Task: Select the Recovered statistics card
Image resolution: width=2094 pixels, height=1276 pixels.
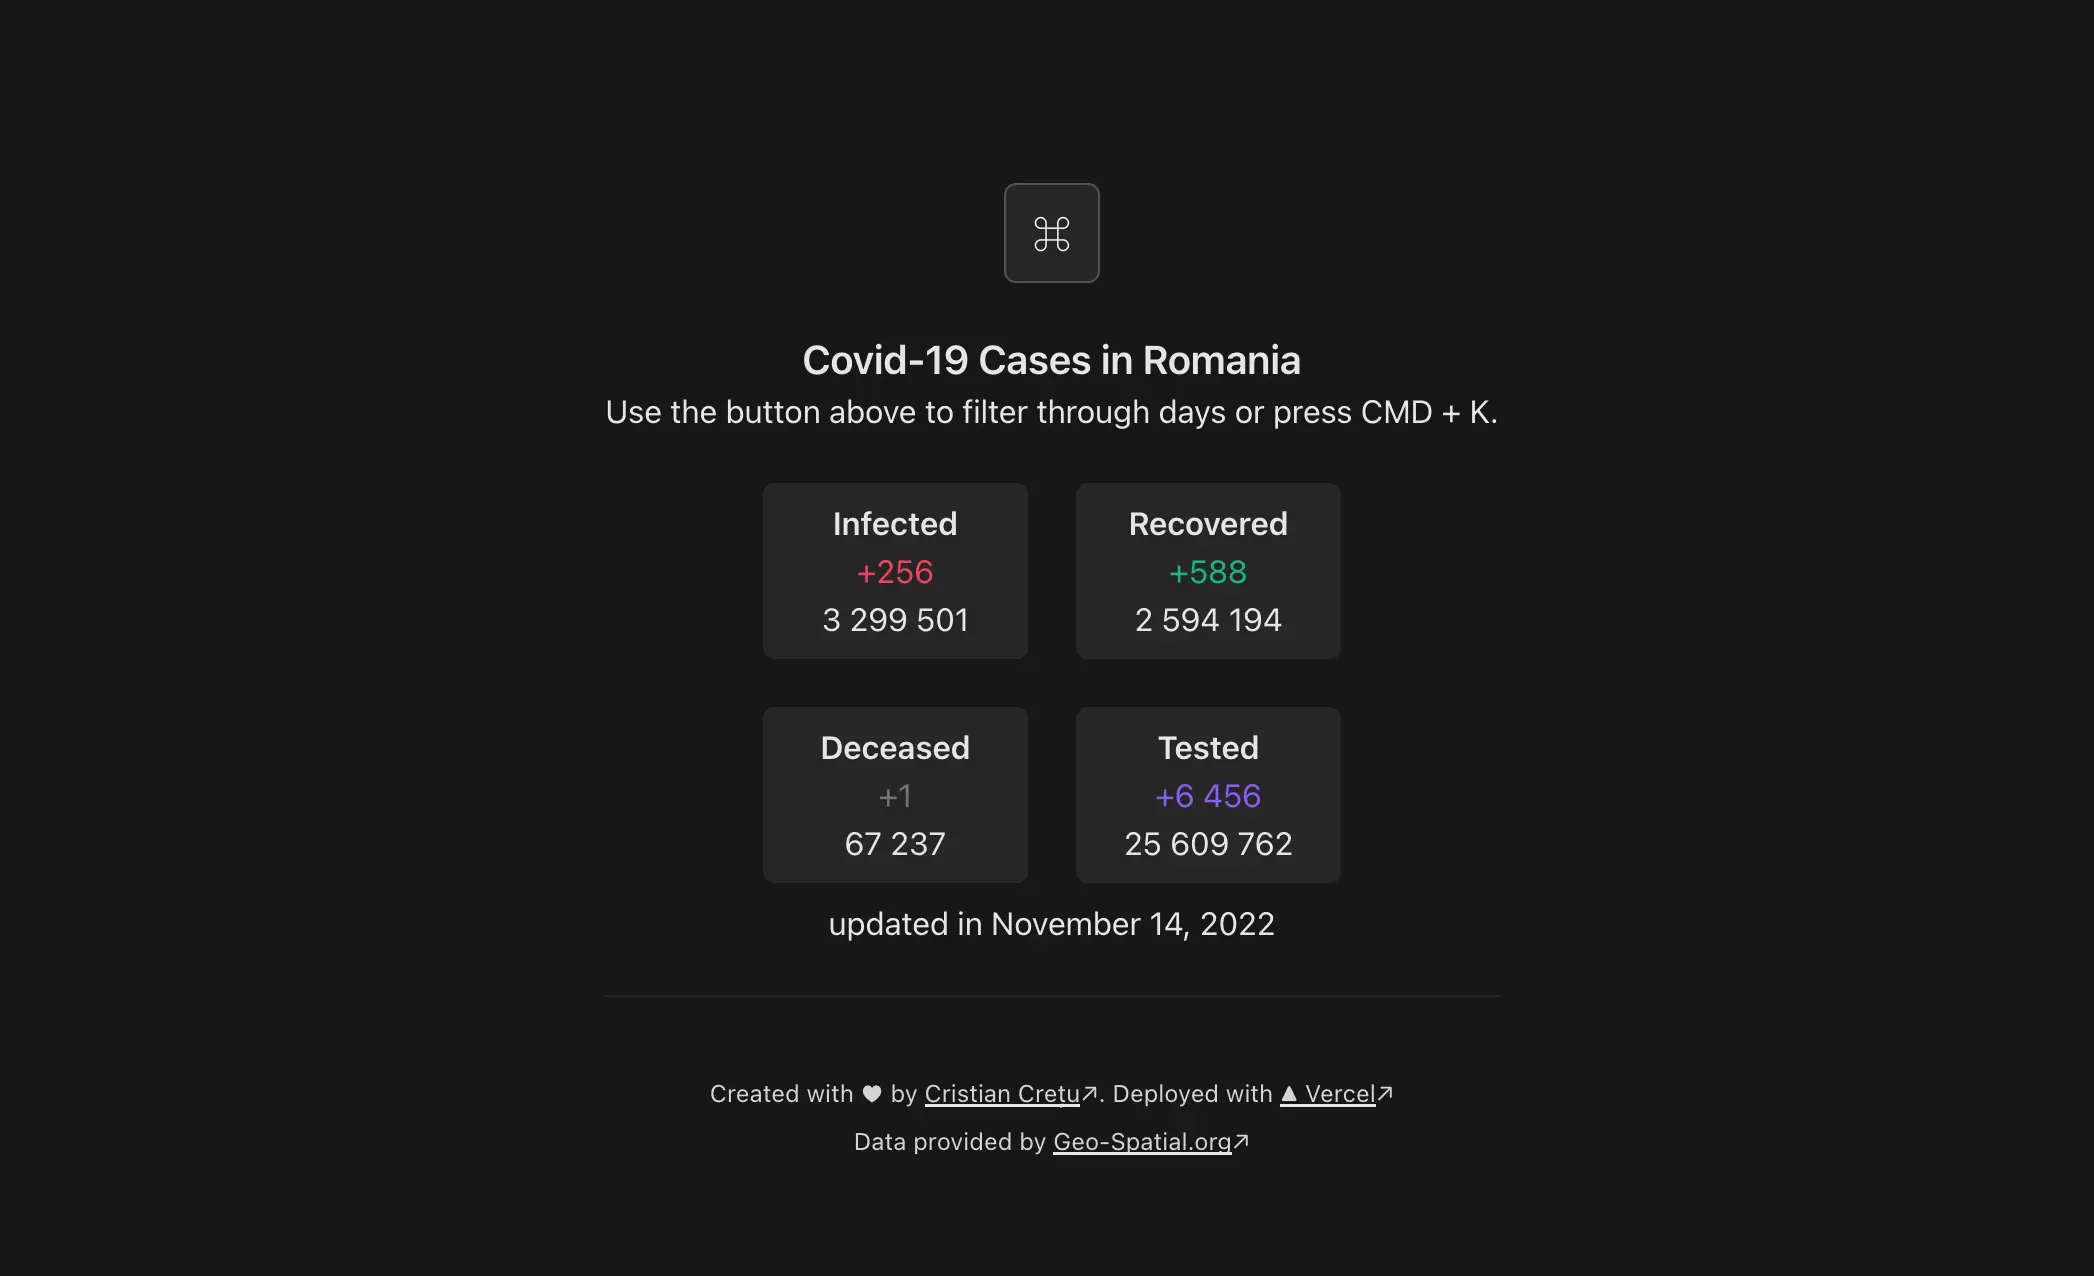Action: 1207,571
